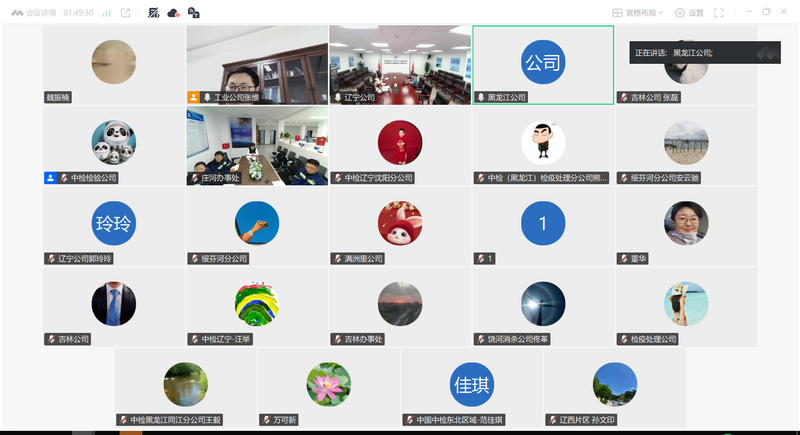Click the muted mic icon beside 董华
The width and height of the screenshot is (800, 435).
click(624, 259)
